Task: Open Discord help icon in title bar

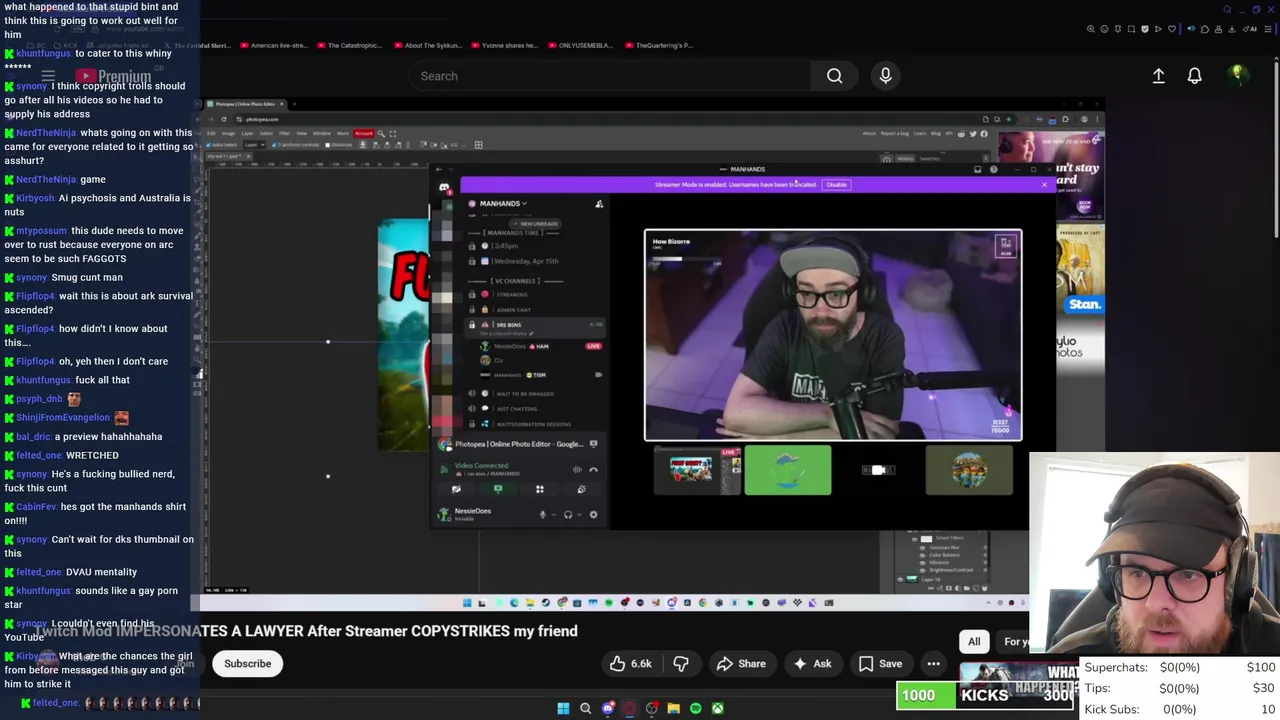Action: [x=993, y=169]
